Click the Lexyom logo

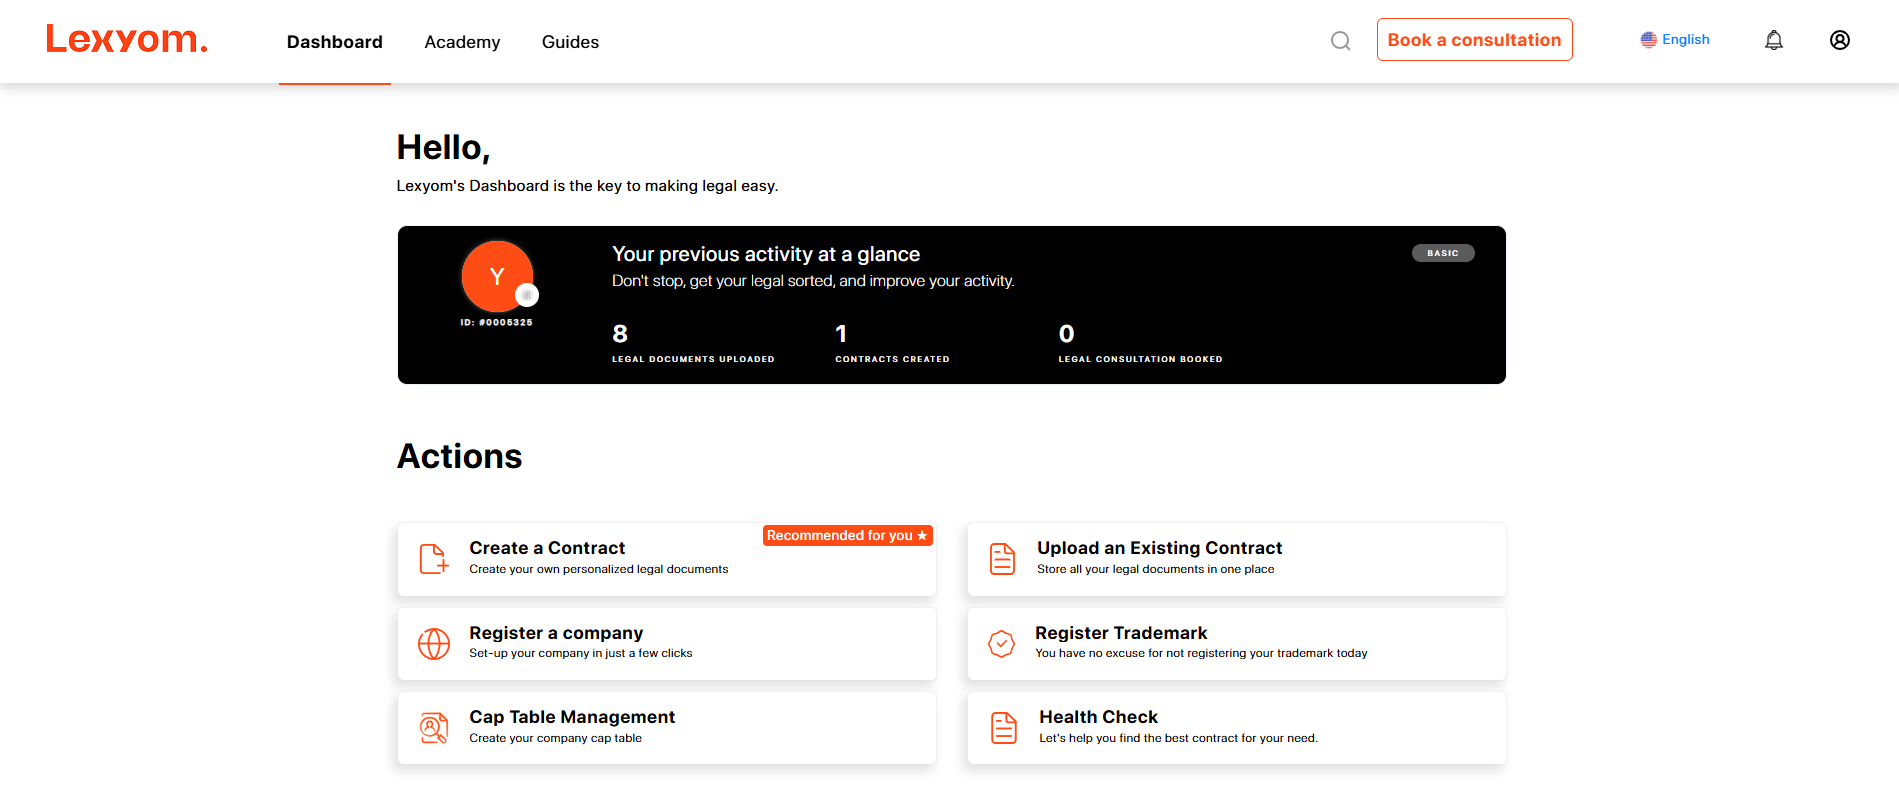click(126, 39)
